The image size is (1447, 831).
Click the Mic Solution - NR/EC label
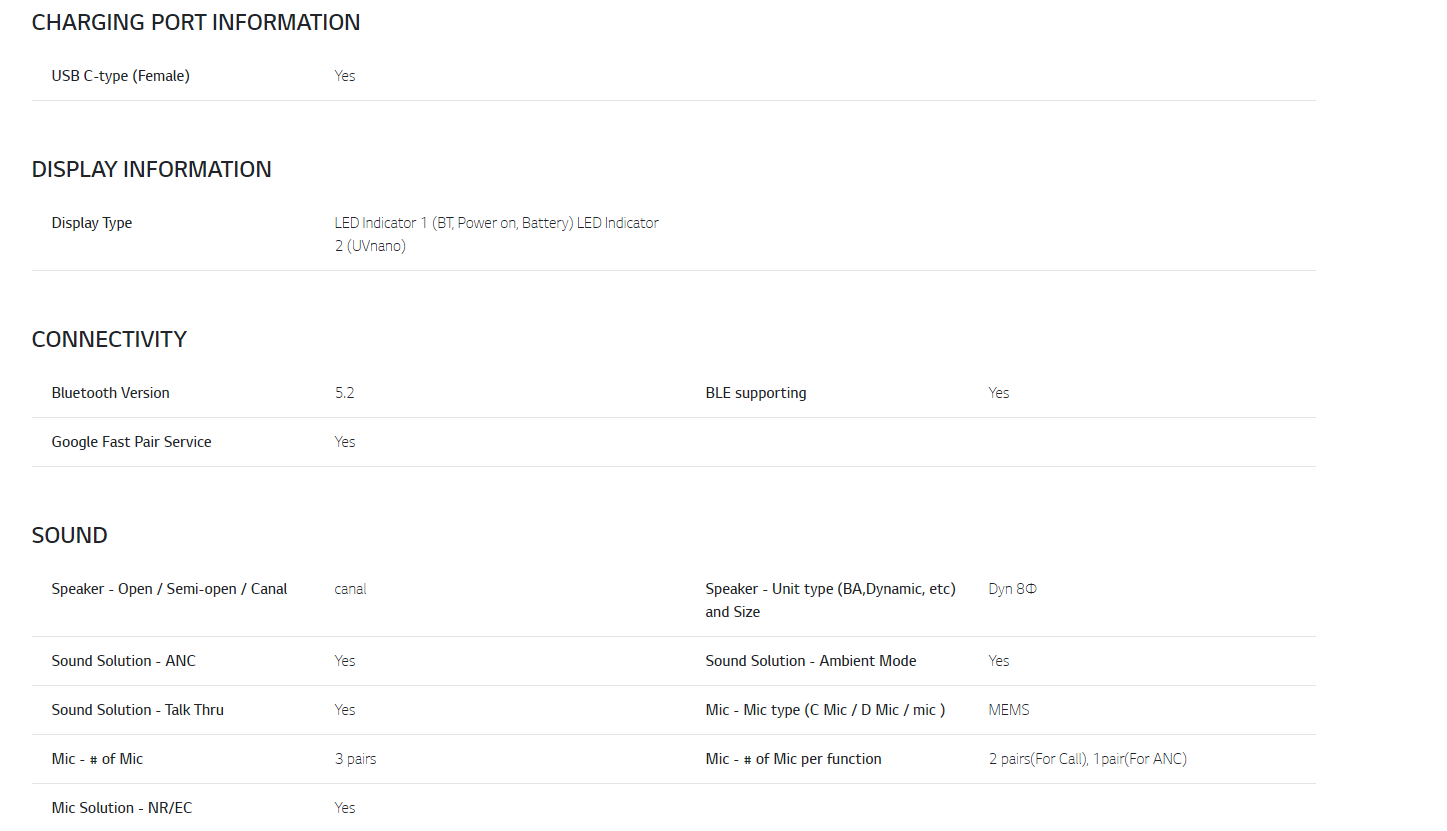tap(121, 808)
